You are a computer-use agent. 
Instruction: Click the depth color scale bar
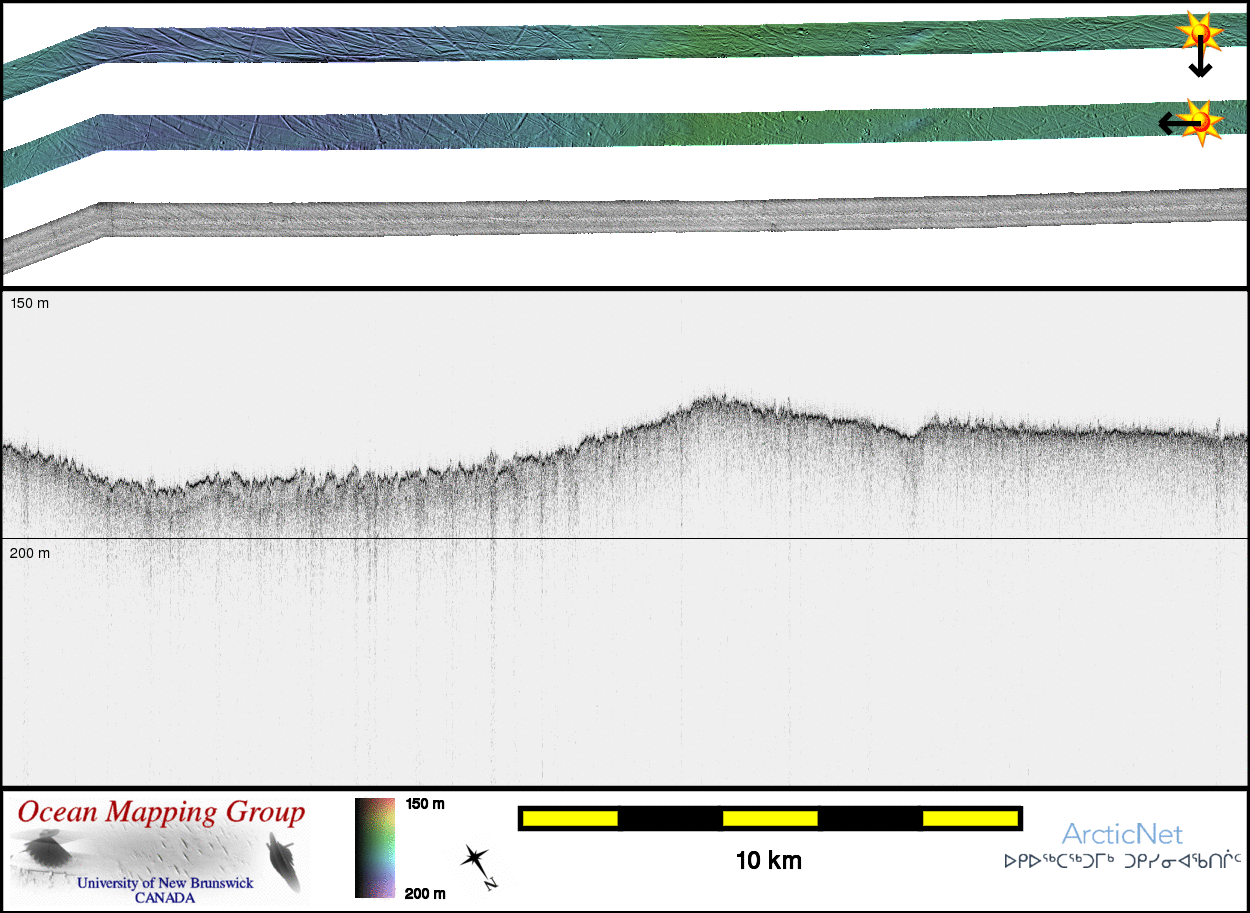(x=375, y=848)
